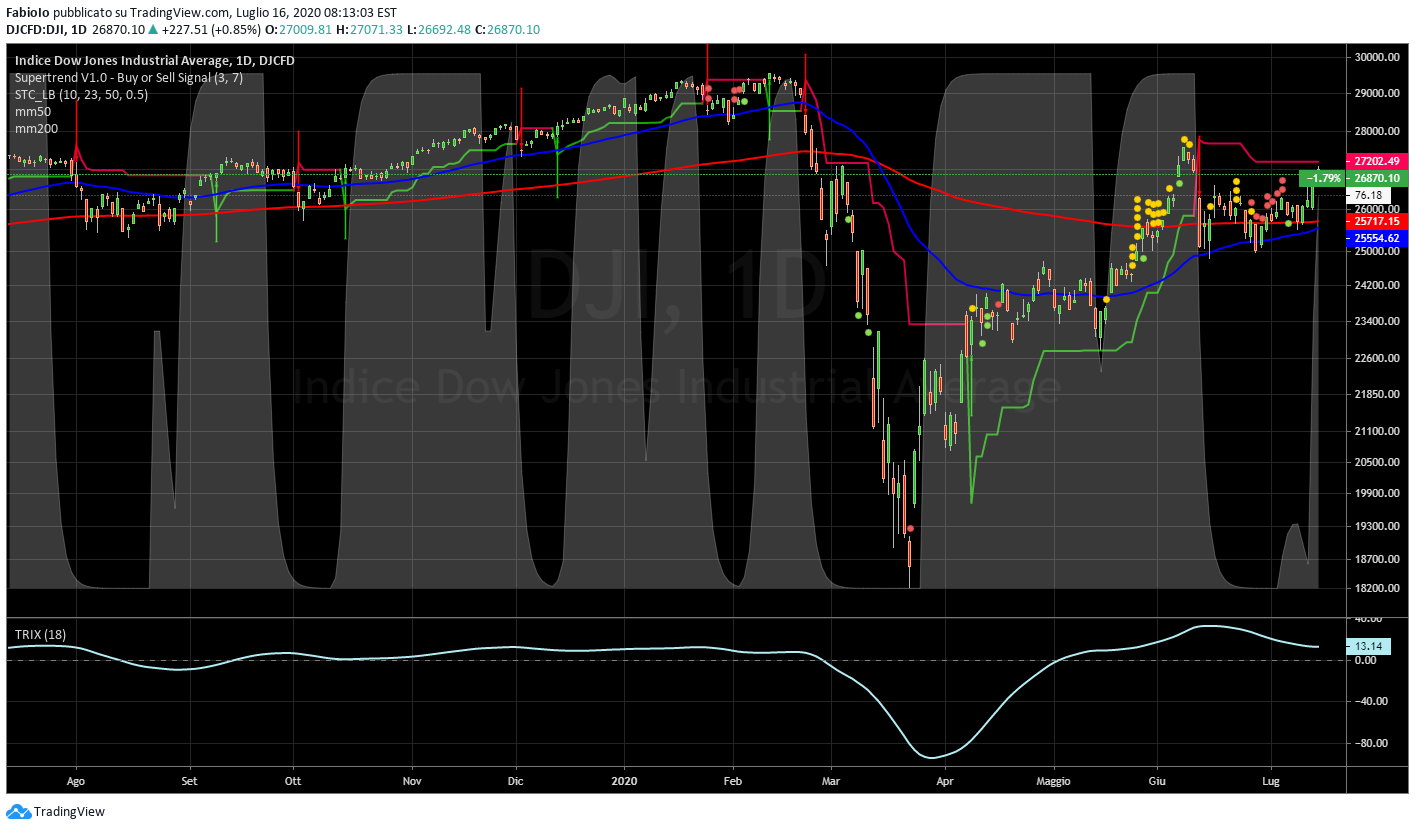Click the white 76.18 value label

1367,195
